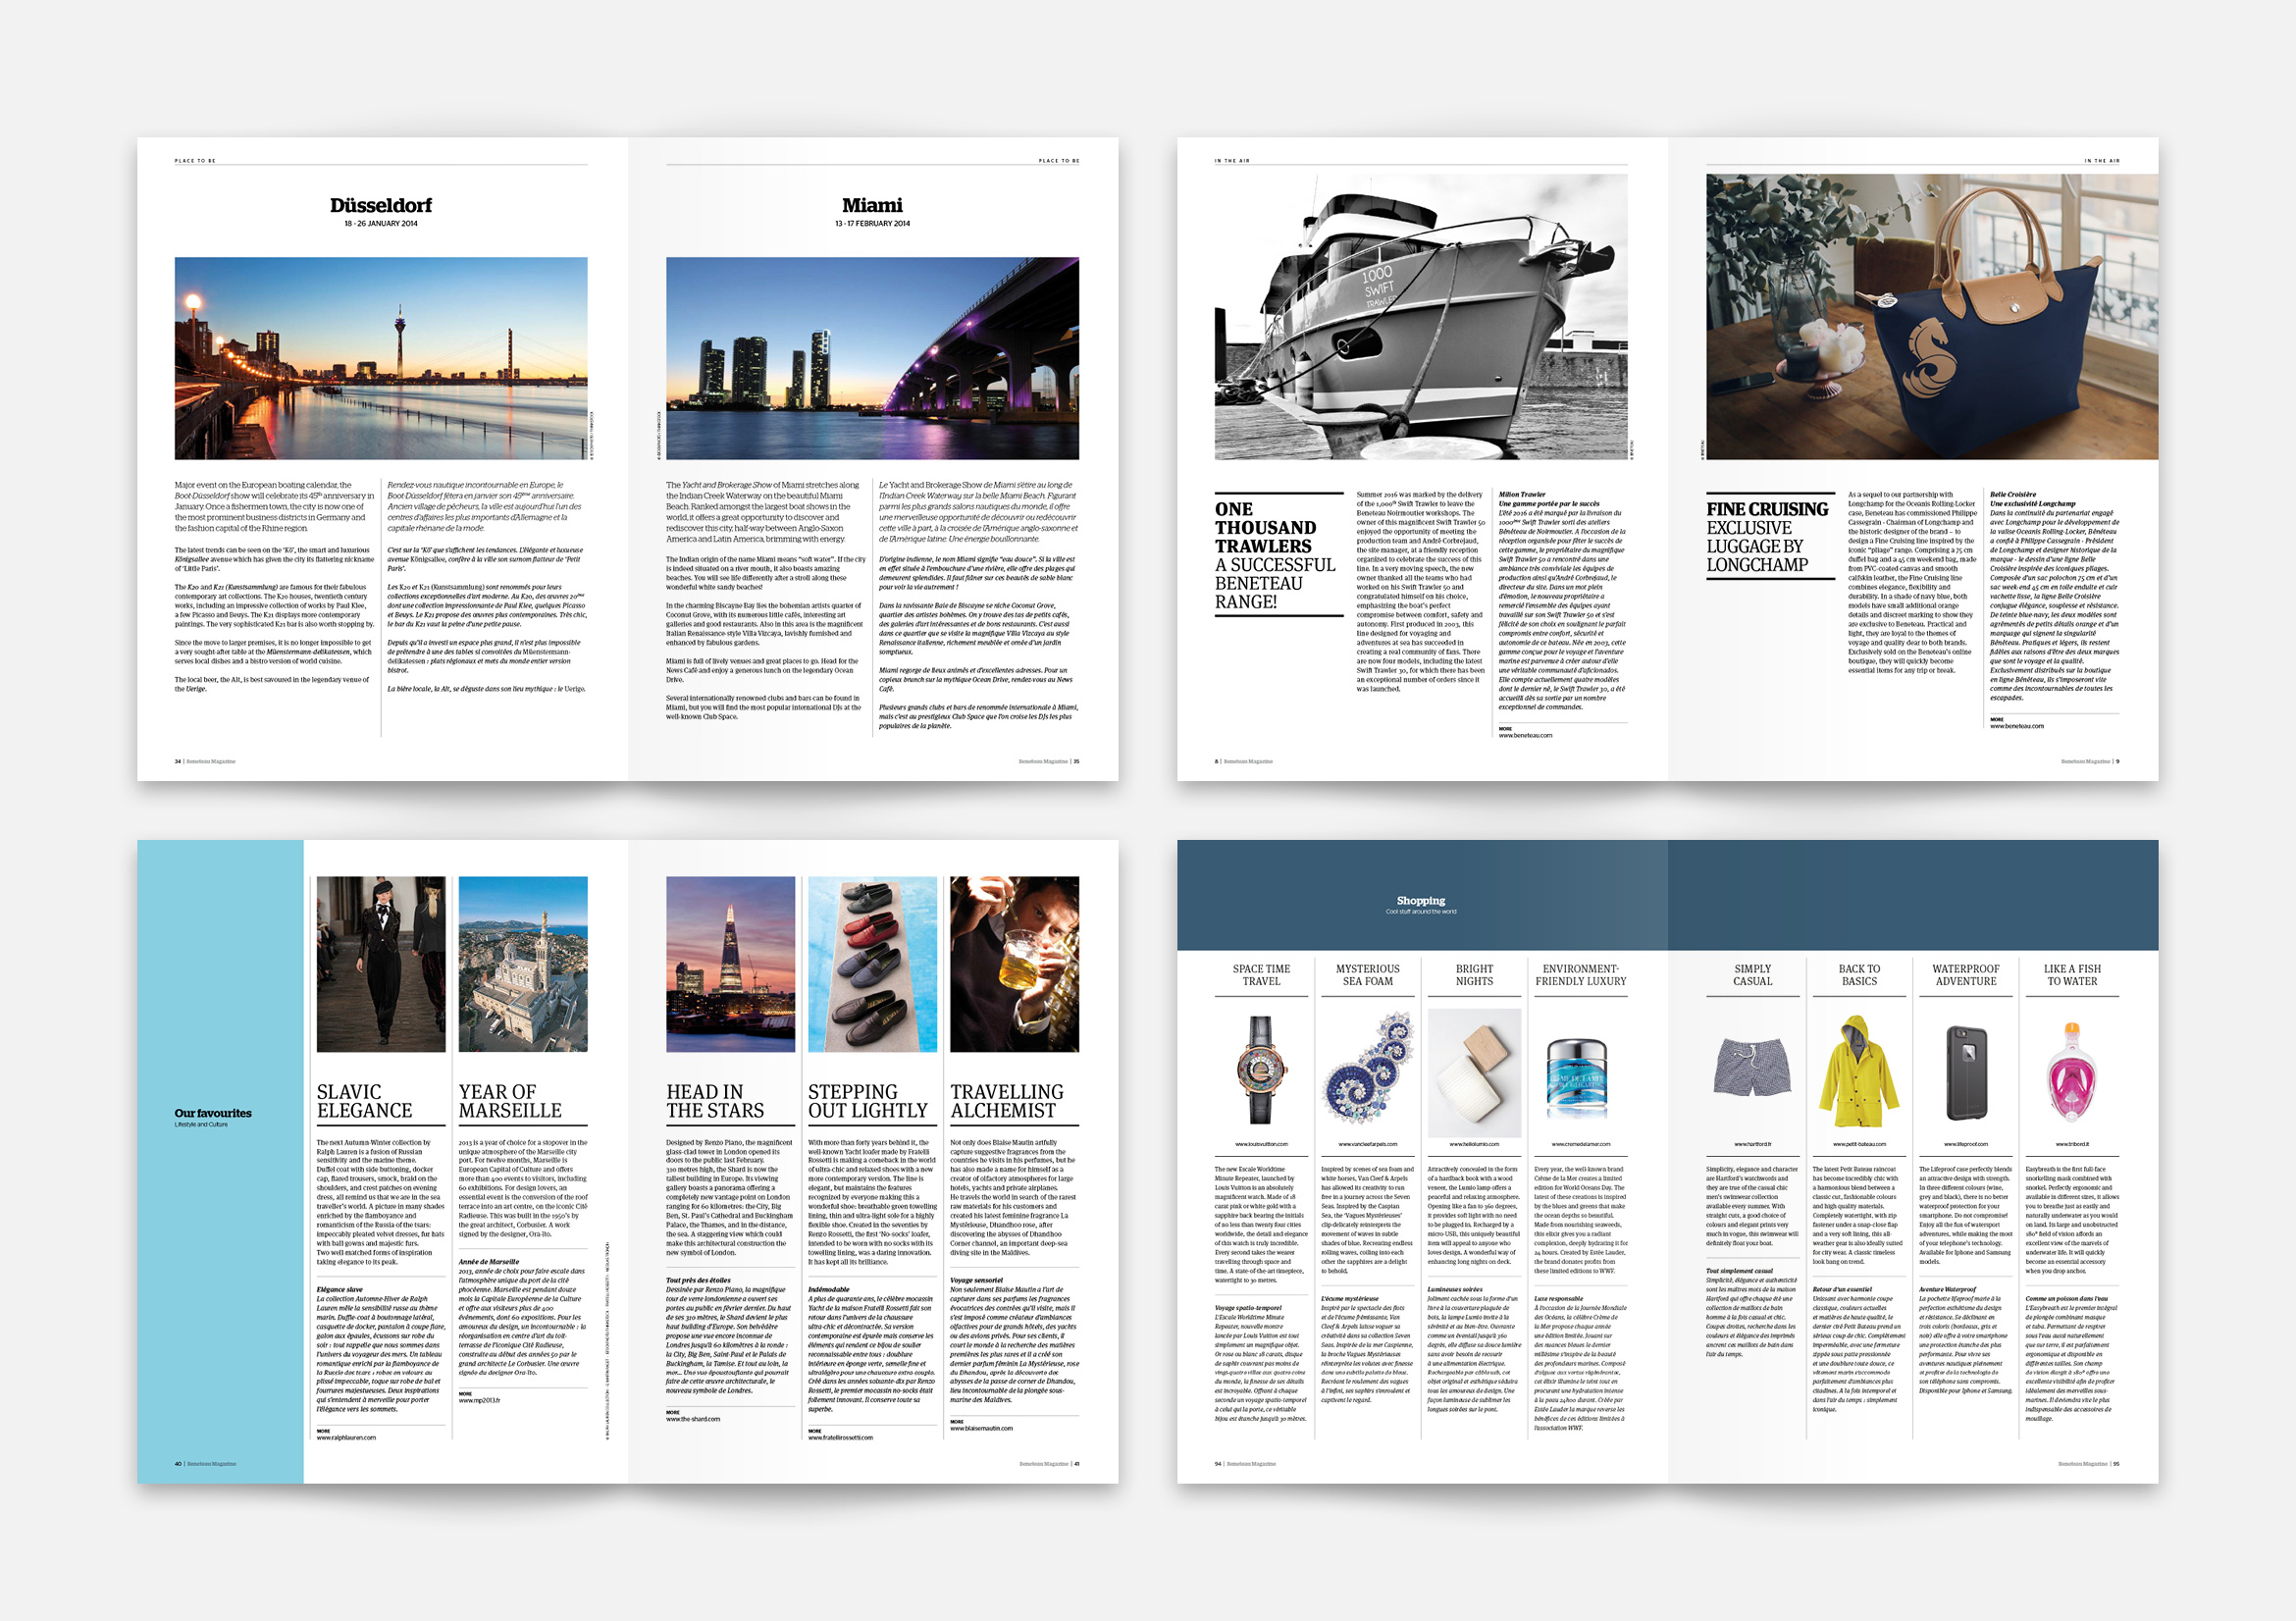Follow the www.fratellirossetti.com link
Viewport: 2296px width, 1621px height.
840,1438
